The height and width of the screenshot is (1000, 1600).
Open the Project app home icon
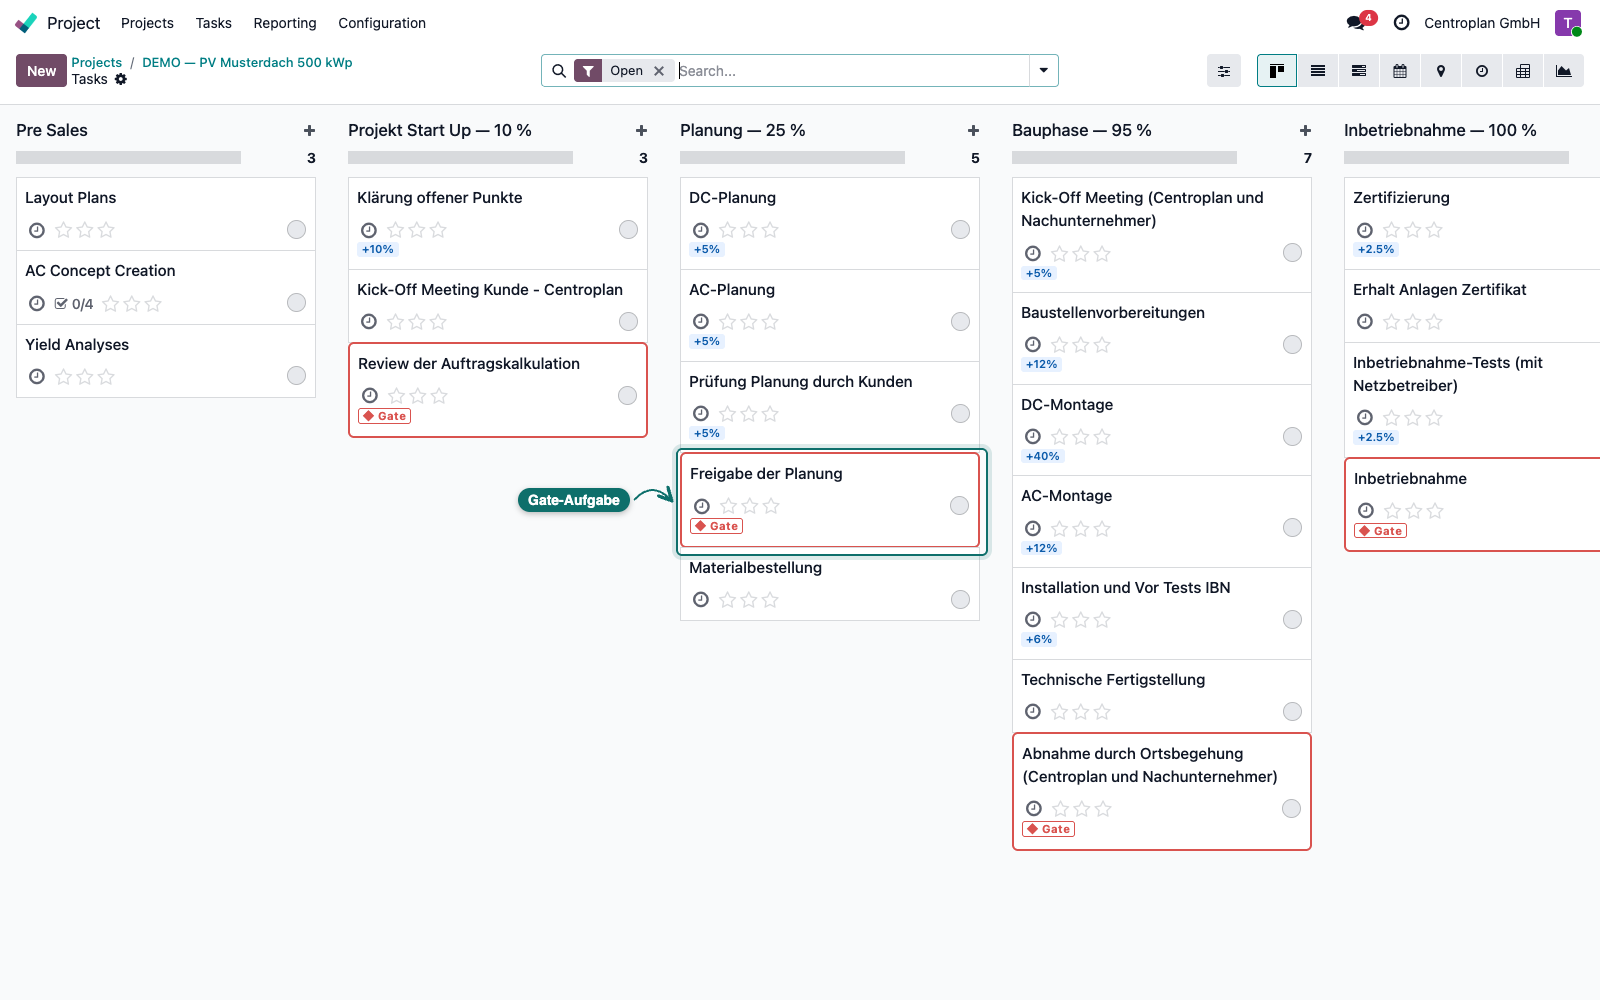(27, 23)
